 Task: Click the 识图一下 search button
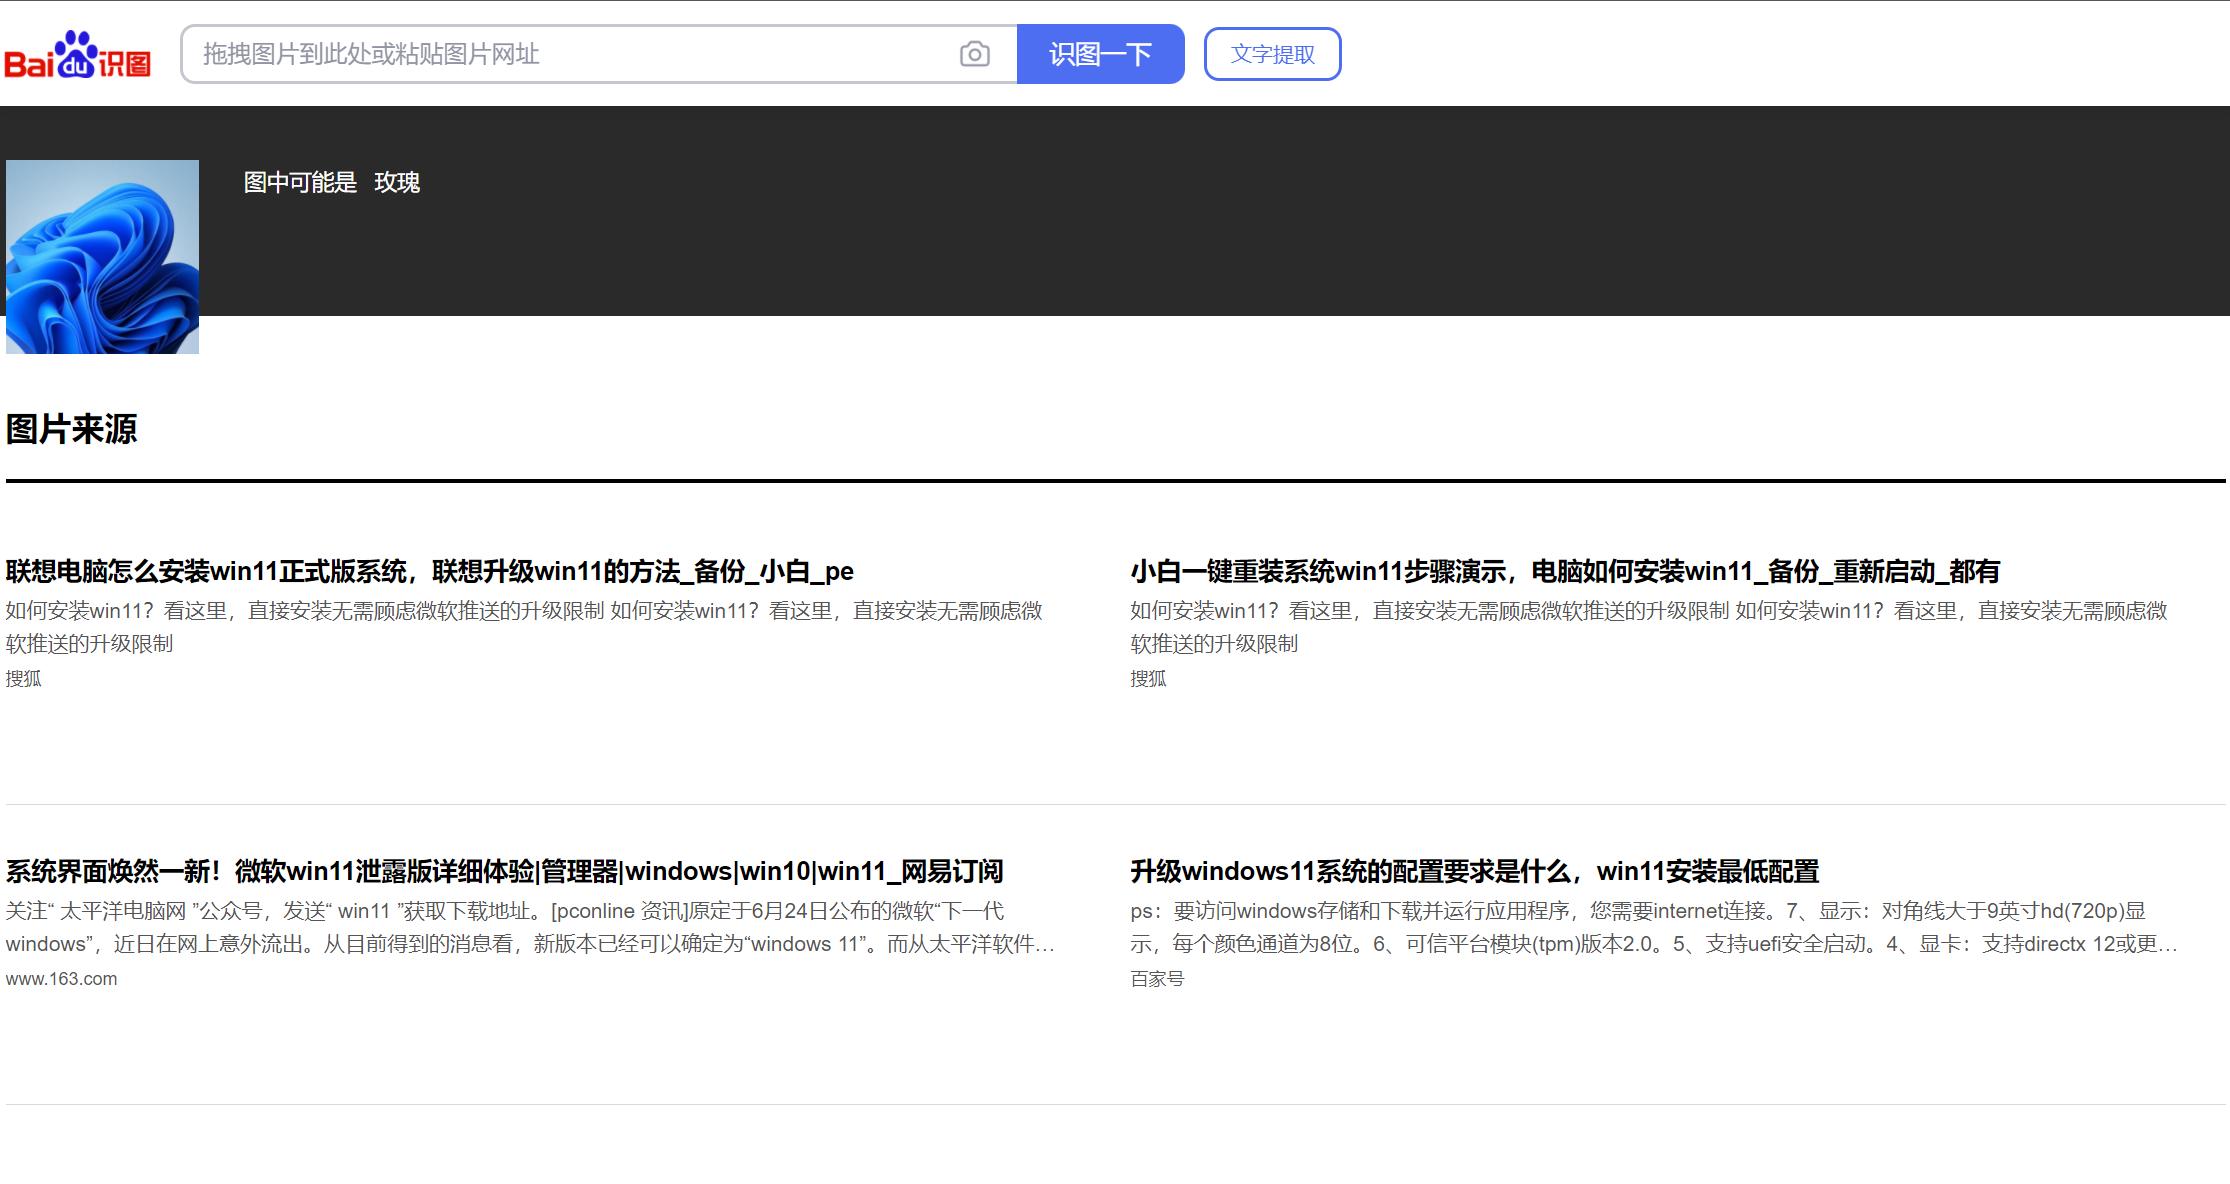pos(1100,54)
